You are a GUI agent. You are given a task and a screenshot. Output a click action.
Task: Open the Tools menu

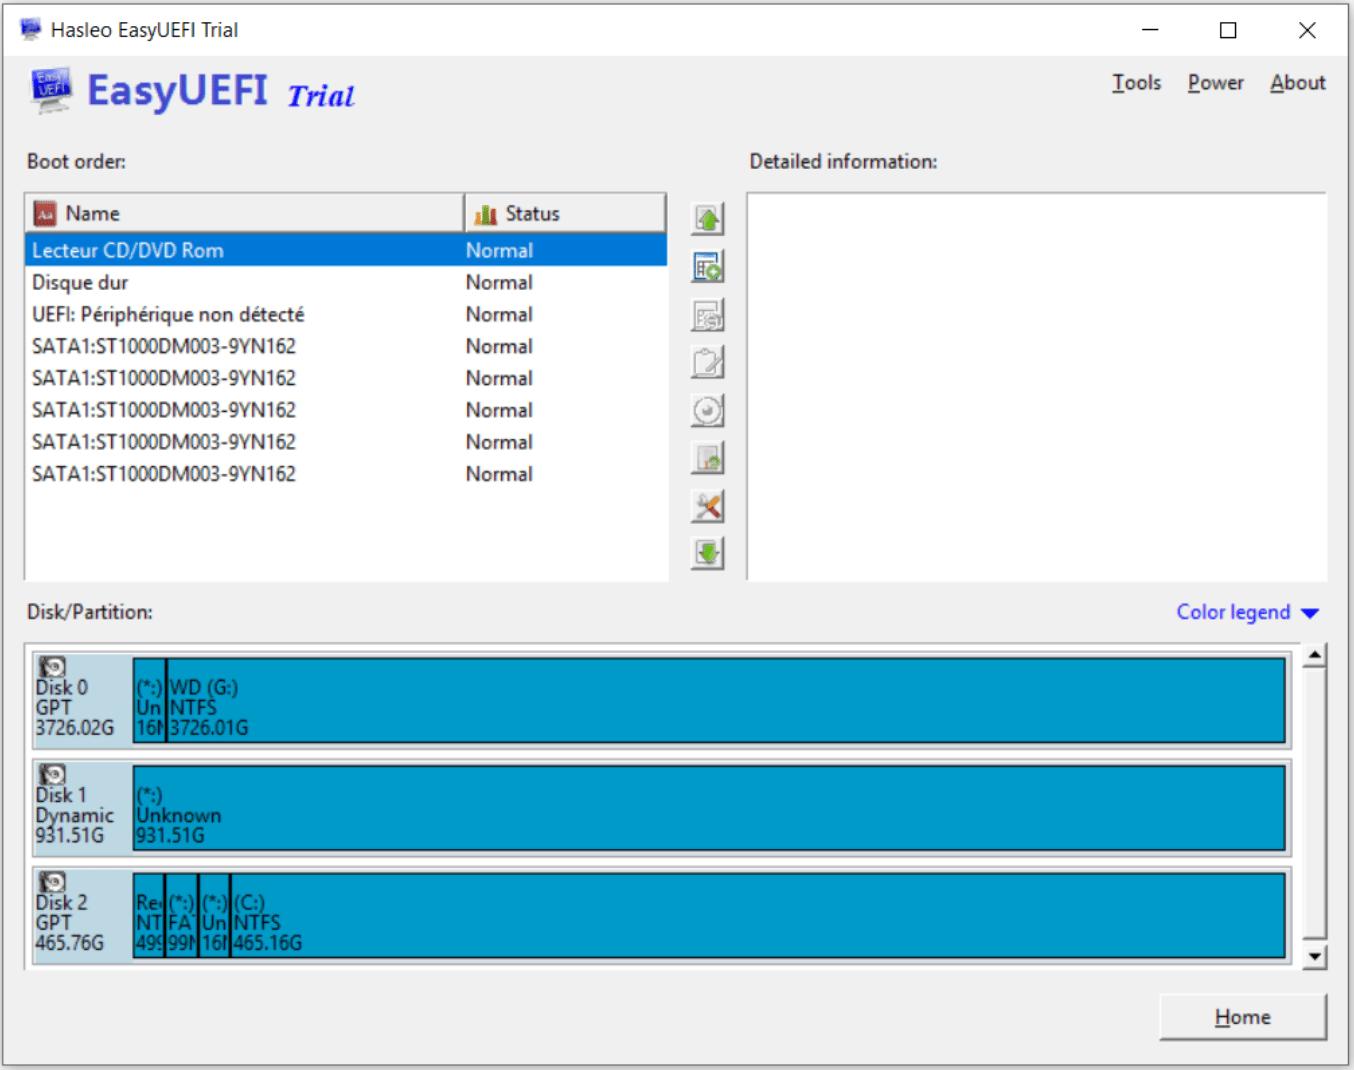point(1137,83)
